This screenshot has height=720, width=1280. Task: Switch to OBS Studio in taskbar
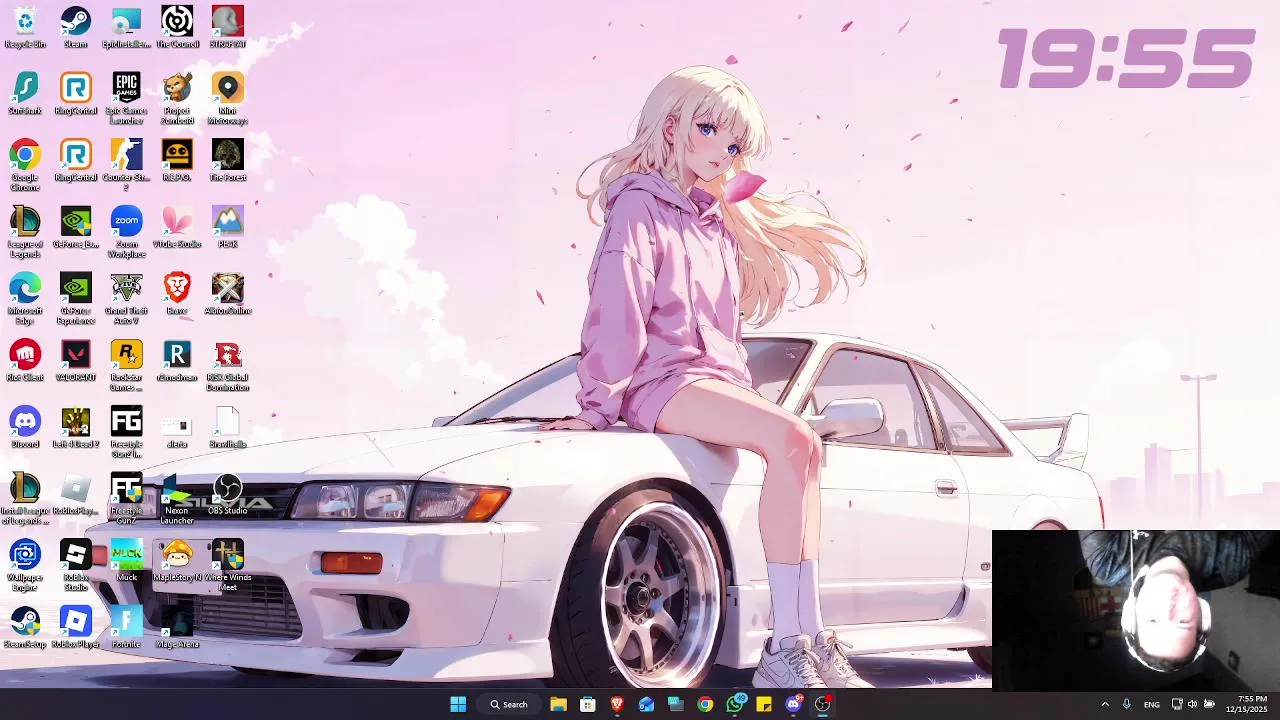pos(823,704)
